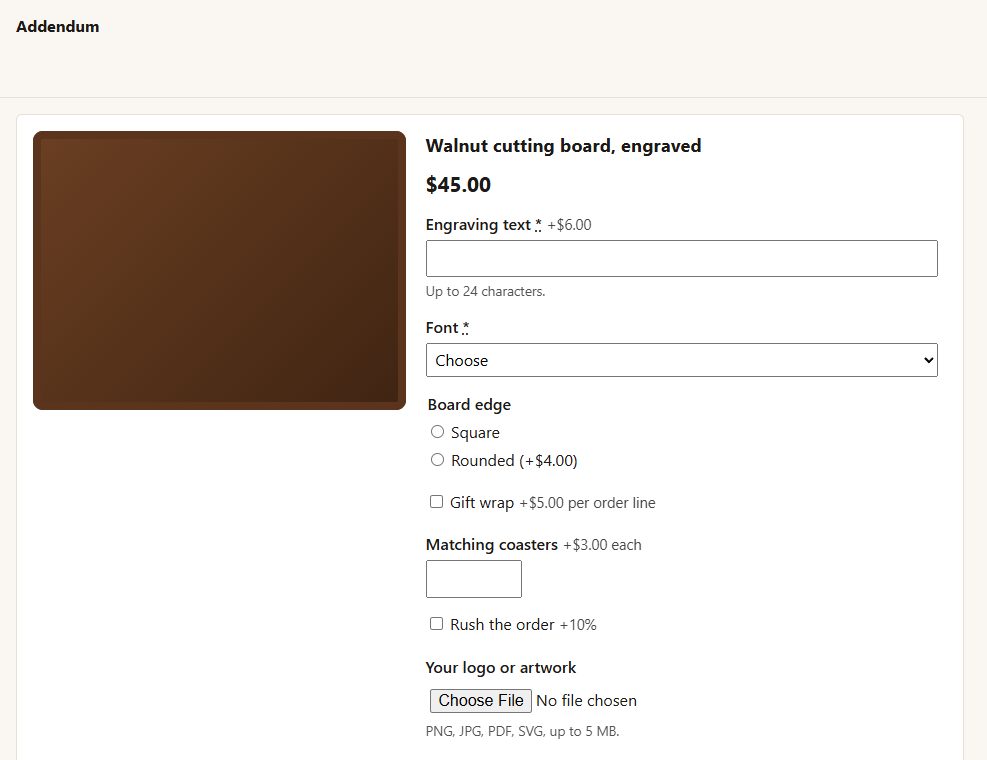987x760 pixels.
Task: Focus the Engraving text input field
Action: click(682, 258)
